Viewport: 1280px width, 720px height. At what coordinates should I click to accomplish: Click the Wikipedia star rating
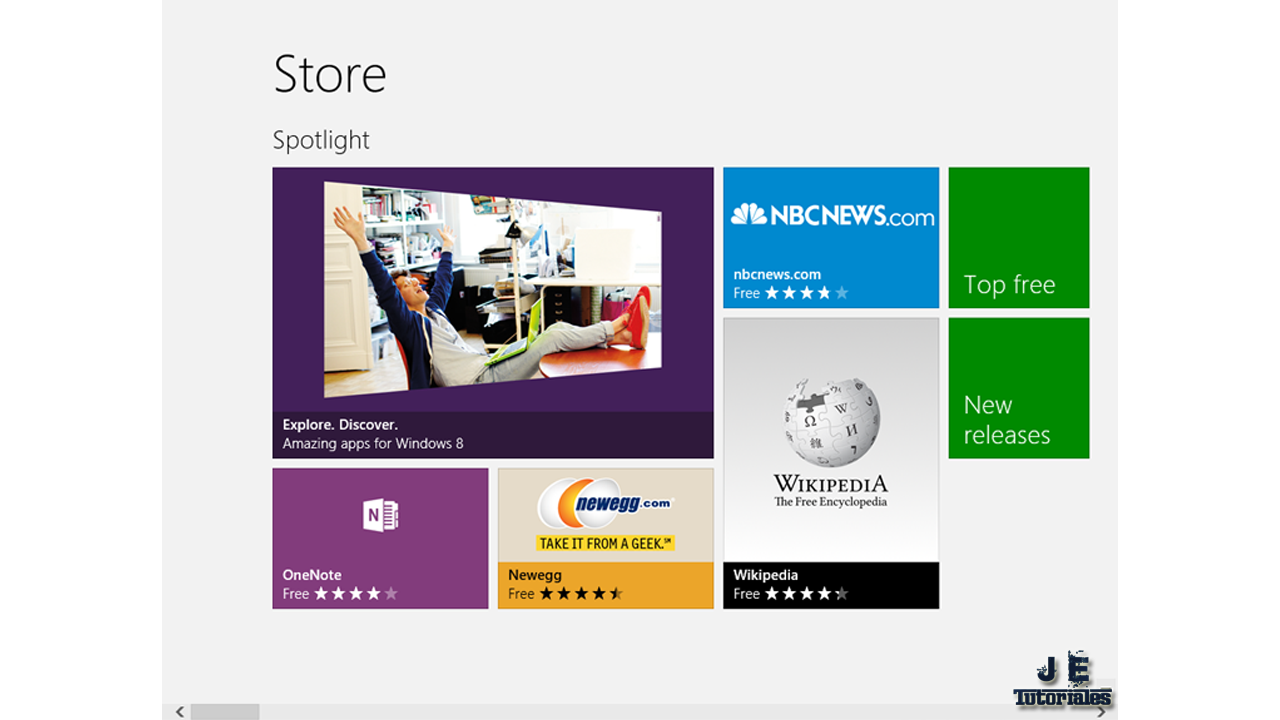pos(807,594)
